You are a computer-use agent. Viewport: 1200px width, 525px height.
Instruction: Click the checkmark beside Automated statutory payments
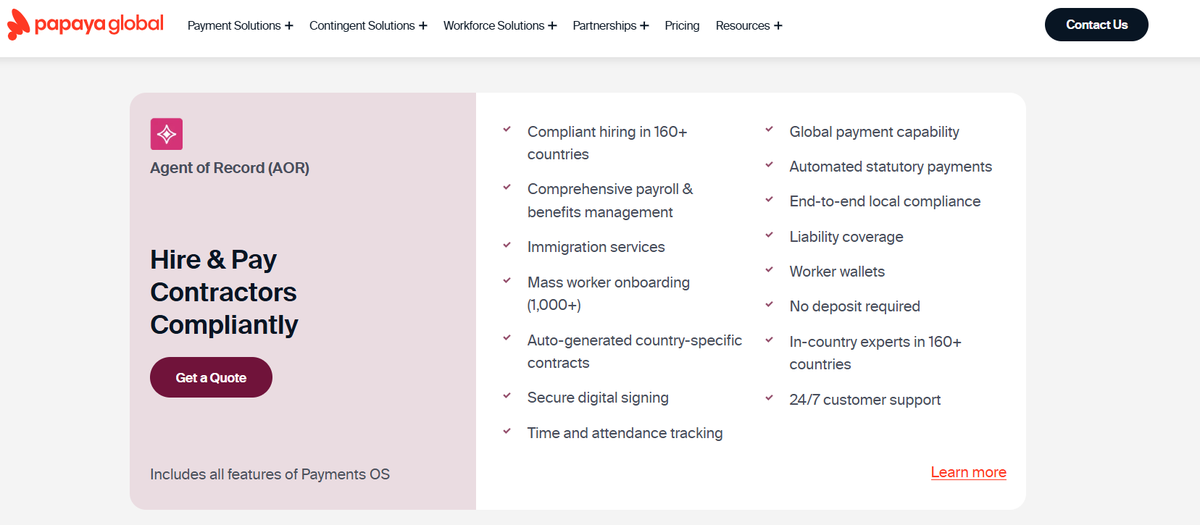[769, 165]
